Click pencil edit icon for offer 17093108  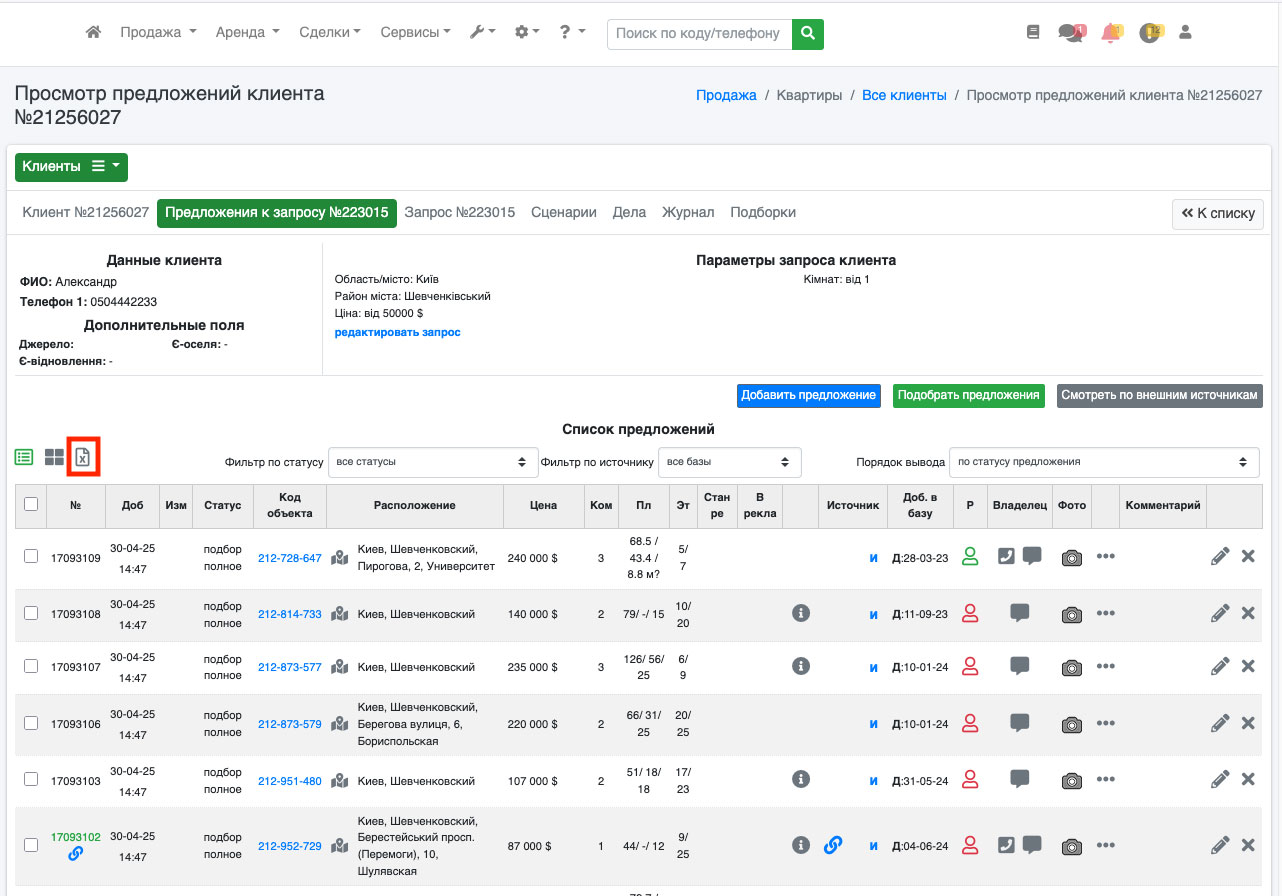(x=1219, y=614)
